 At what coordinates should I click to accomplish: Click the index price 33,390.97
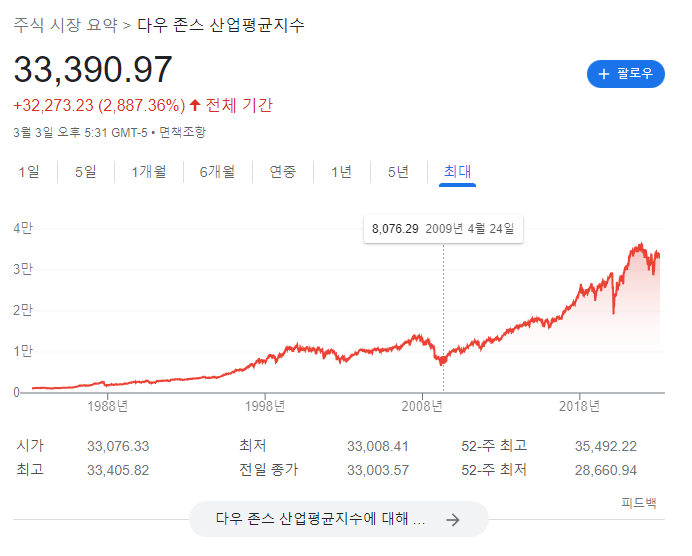coord(93,69)
